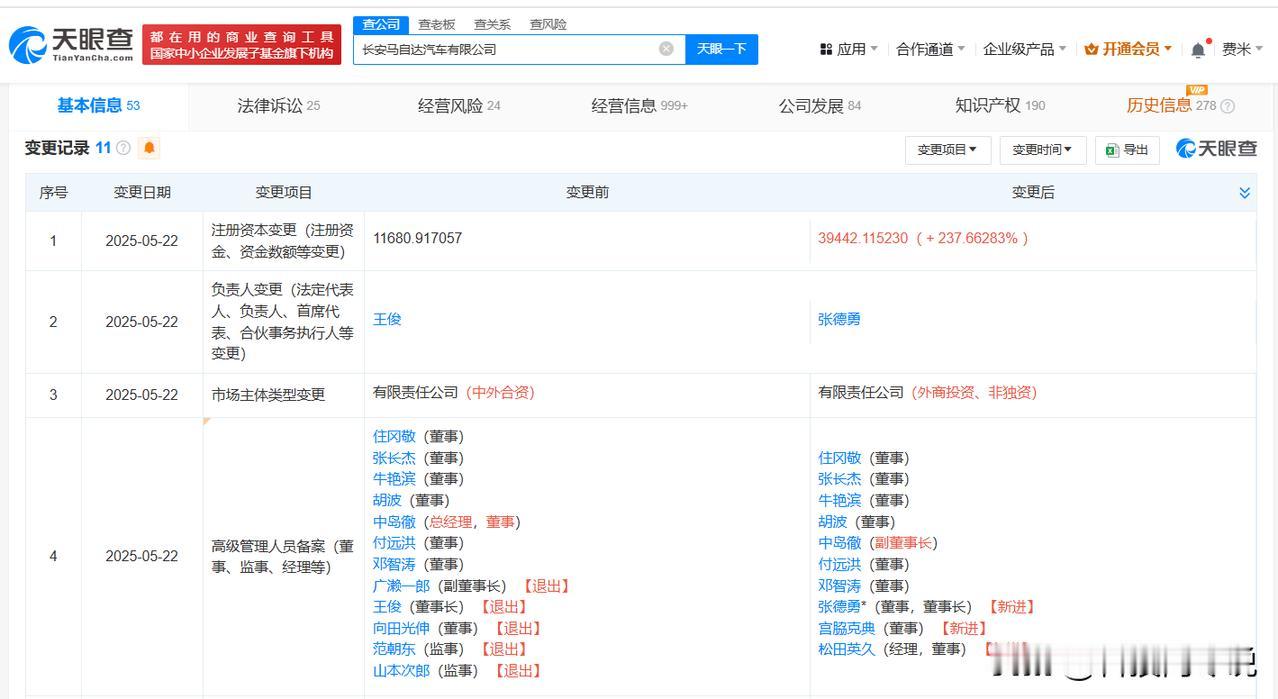Switch to the 知识产权 tab
Screen dimensions: 1278x699
[1000, 105]
